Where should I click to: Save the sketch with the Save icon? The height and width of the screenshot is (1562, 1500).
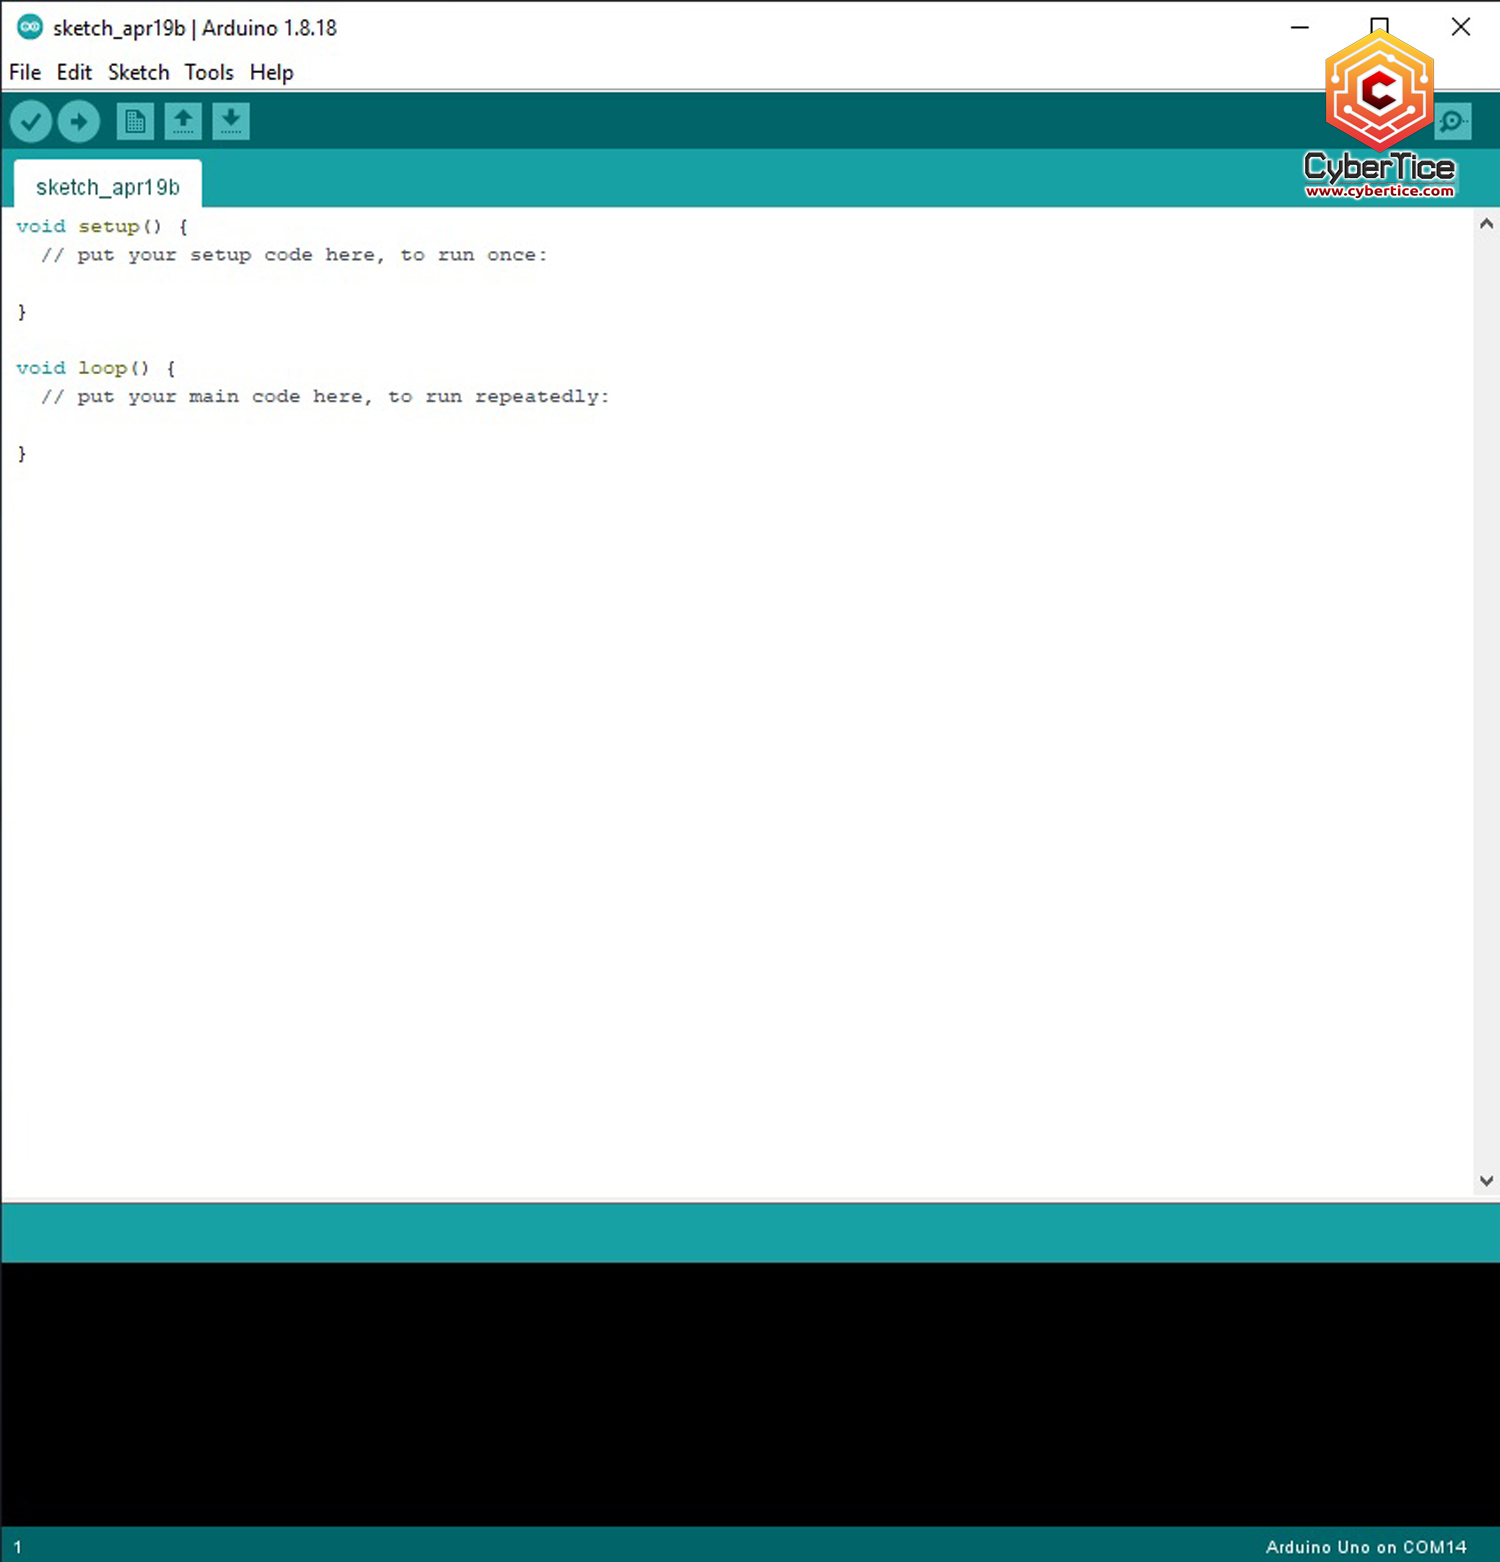pyautogui.click(x=231, y=120)
